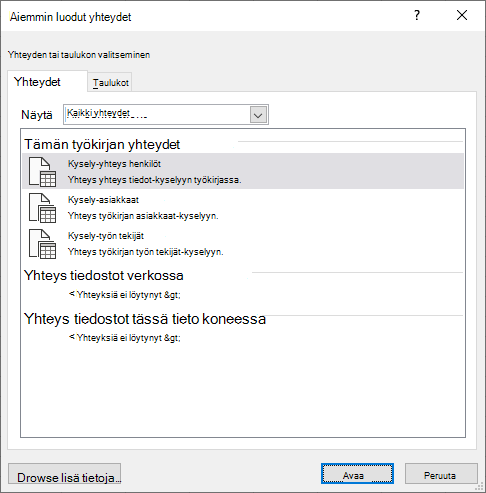
Task: Select the Kysely-yhteys henkilöt entry text
Action: click(114, 164)
